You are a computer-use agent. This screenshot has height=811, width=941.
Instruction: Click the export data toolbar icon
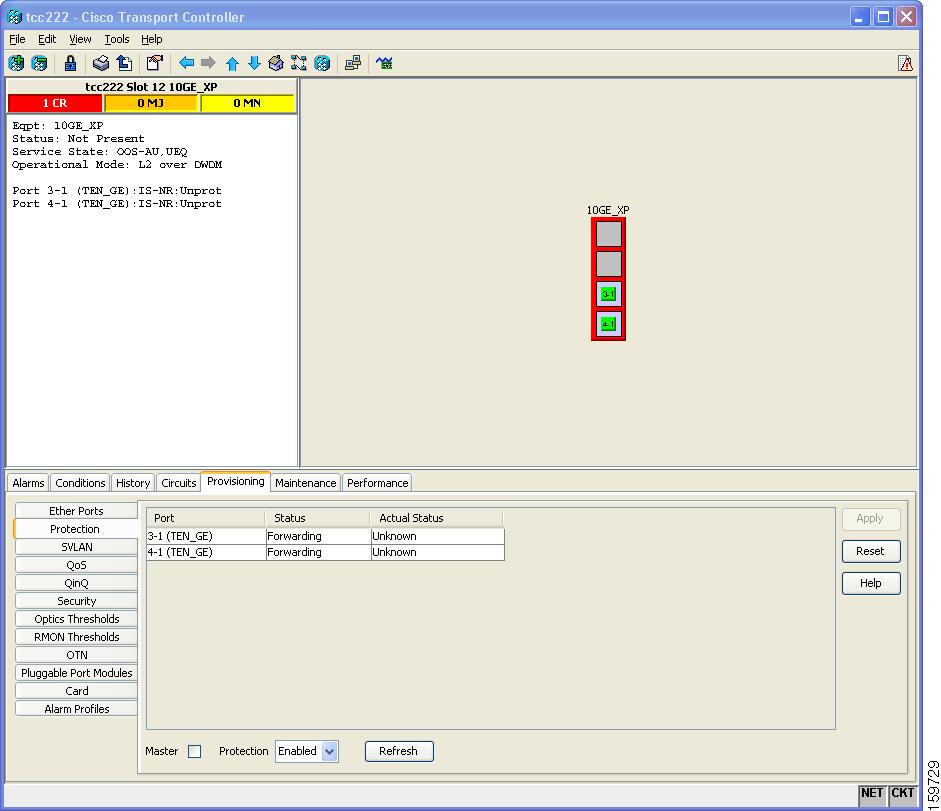(124, 63)
